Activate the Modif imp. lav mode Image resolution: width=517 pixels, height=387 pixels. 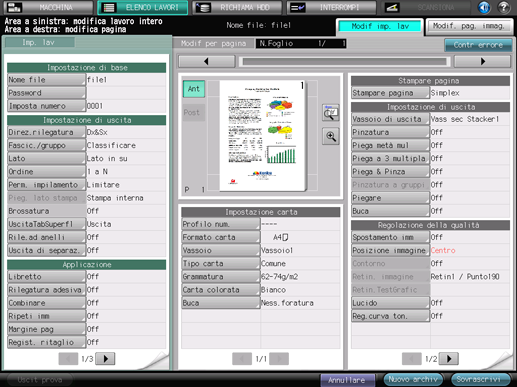380,26
